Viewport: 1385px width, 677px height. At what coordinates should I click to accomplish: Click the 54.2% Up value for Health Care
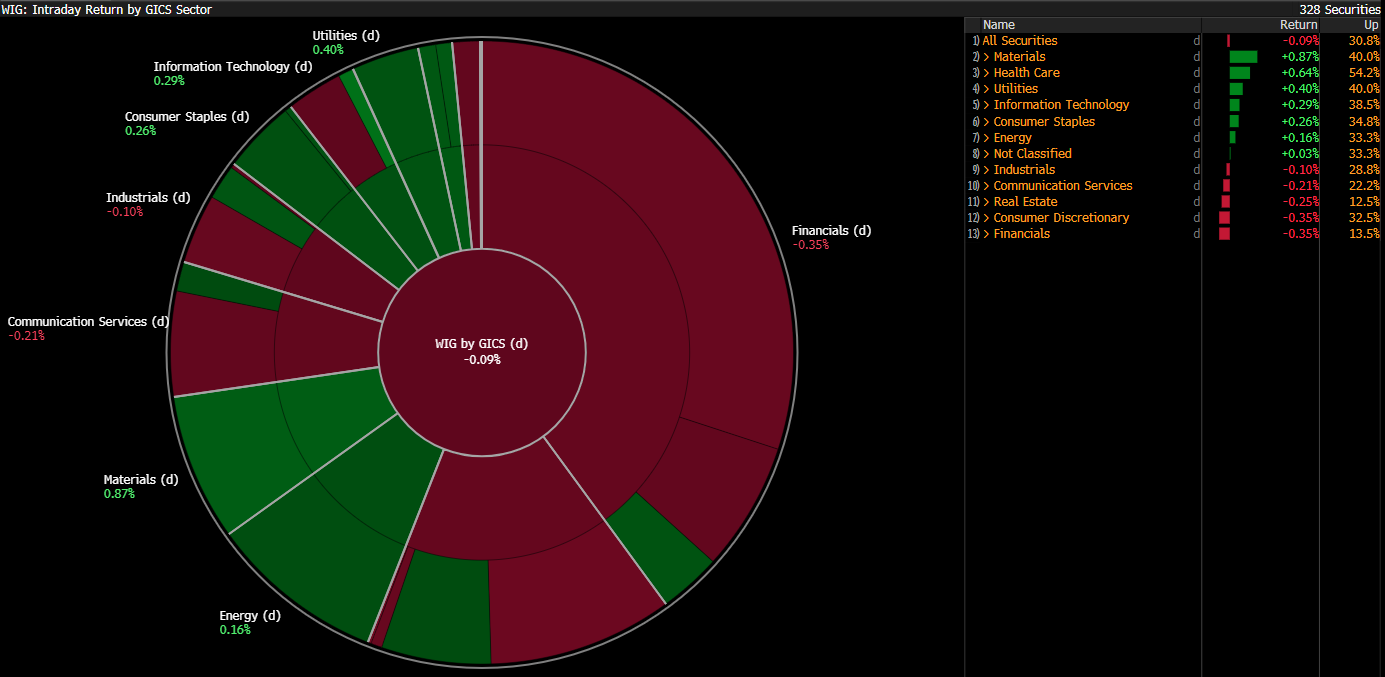(1364, 73)
